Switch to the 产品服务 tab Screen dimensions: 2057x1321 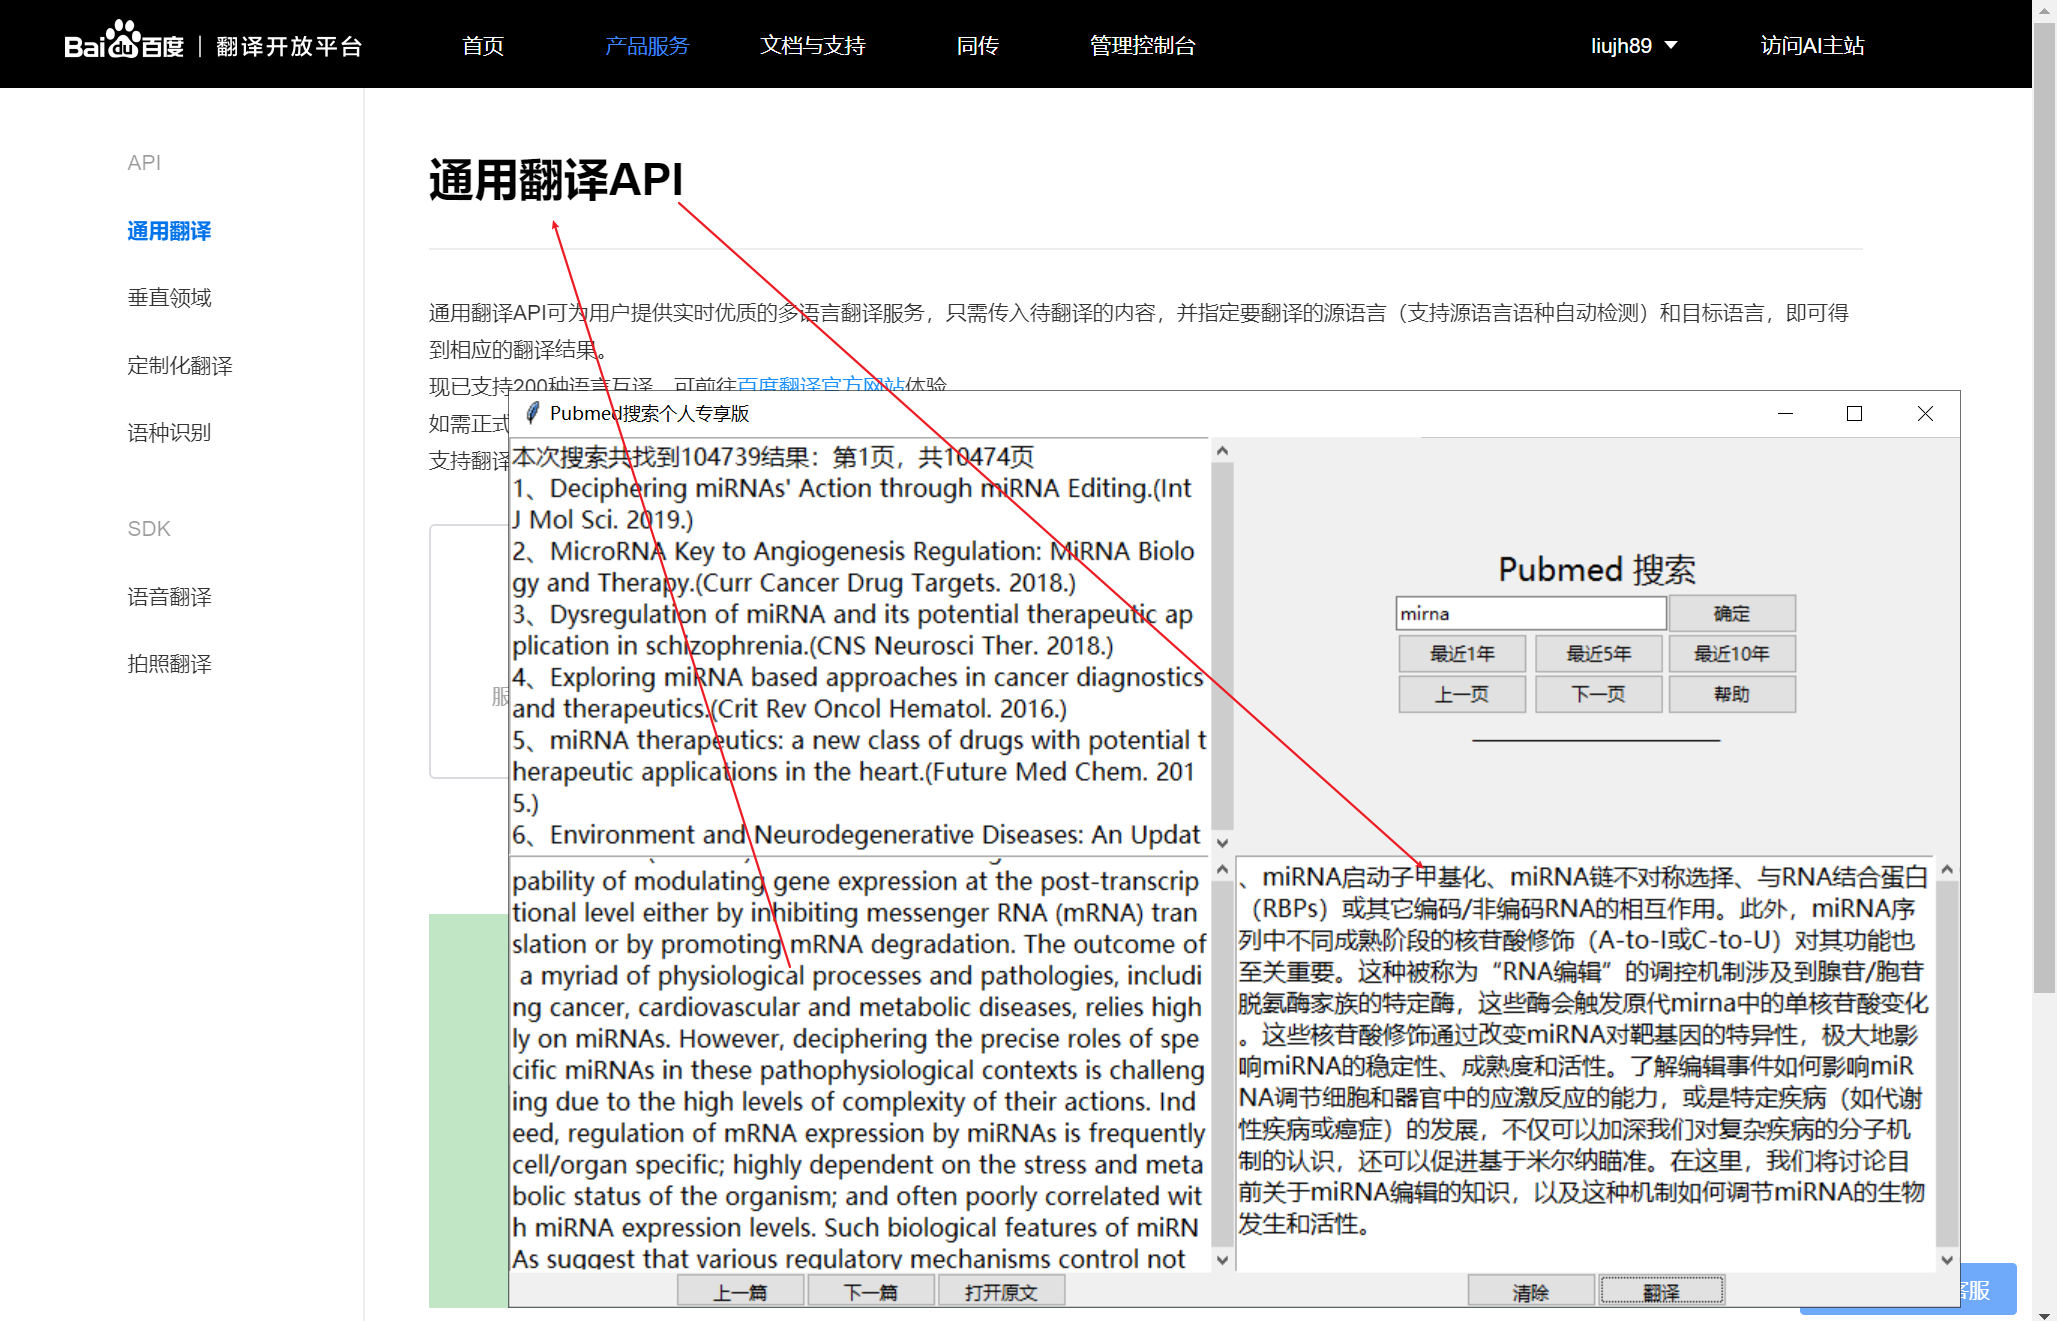coord(647,45)
